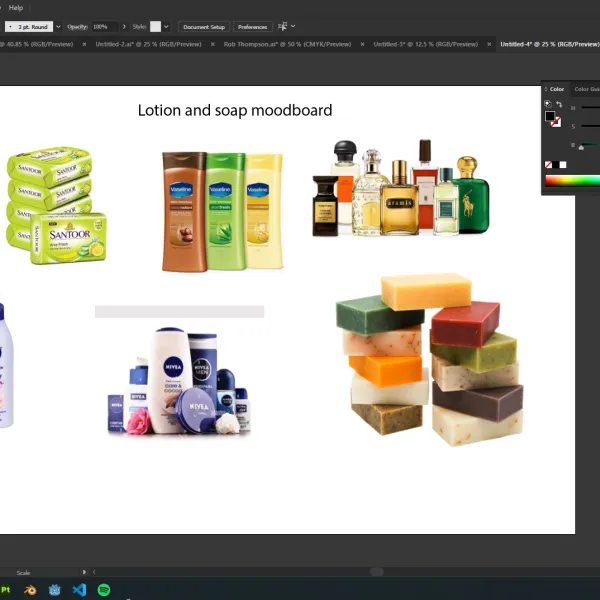Select the stacked handmade soaps image
Viewport: 600px width, 600px height.
pos(429,359)
